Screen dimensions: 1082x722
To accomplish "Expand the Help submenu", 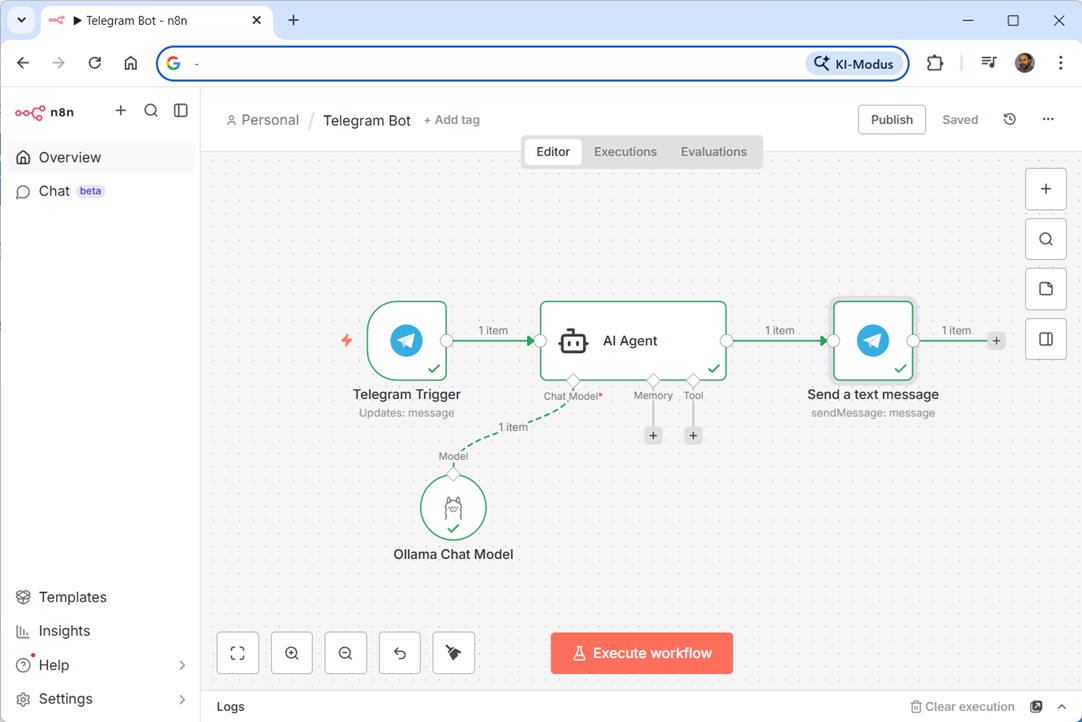I will pyautogui.click(x=182, y=665).
